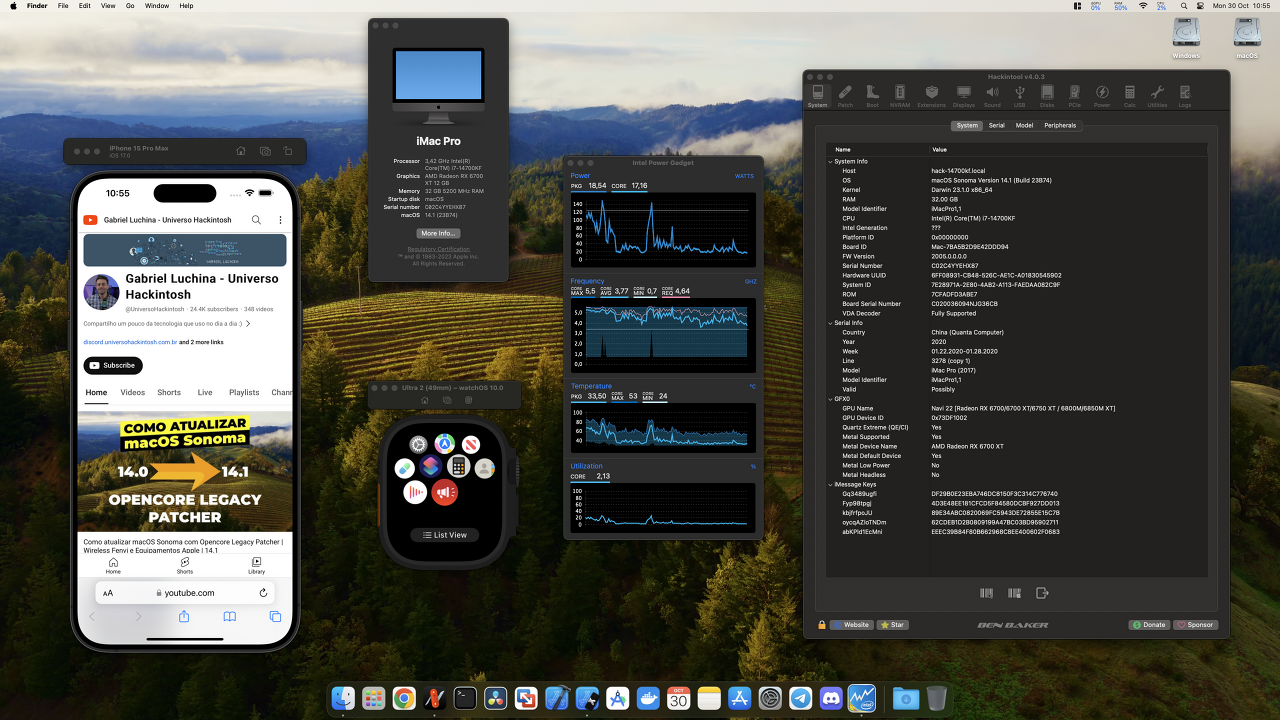This screenshot has height=720, width=1280.
Task: Click the youtube.com address bar in Safari
Action: coord(185,593)
